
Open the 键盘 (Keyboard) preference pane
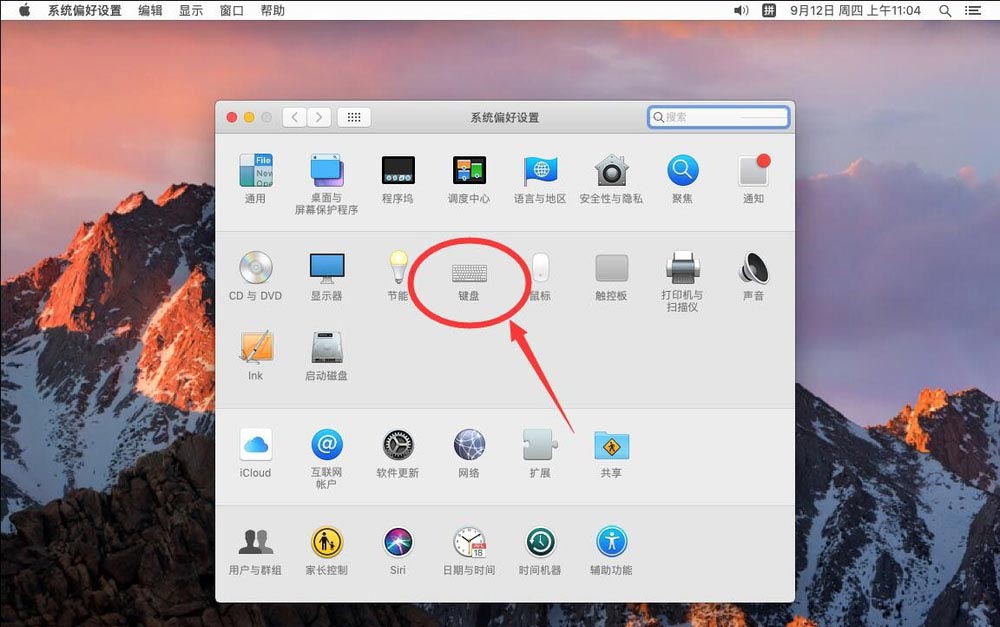point(468,270)
